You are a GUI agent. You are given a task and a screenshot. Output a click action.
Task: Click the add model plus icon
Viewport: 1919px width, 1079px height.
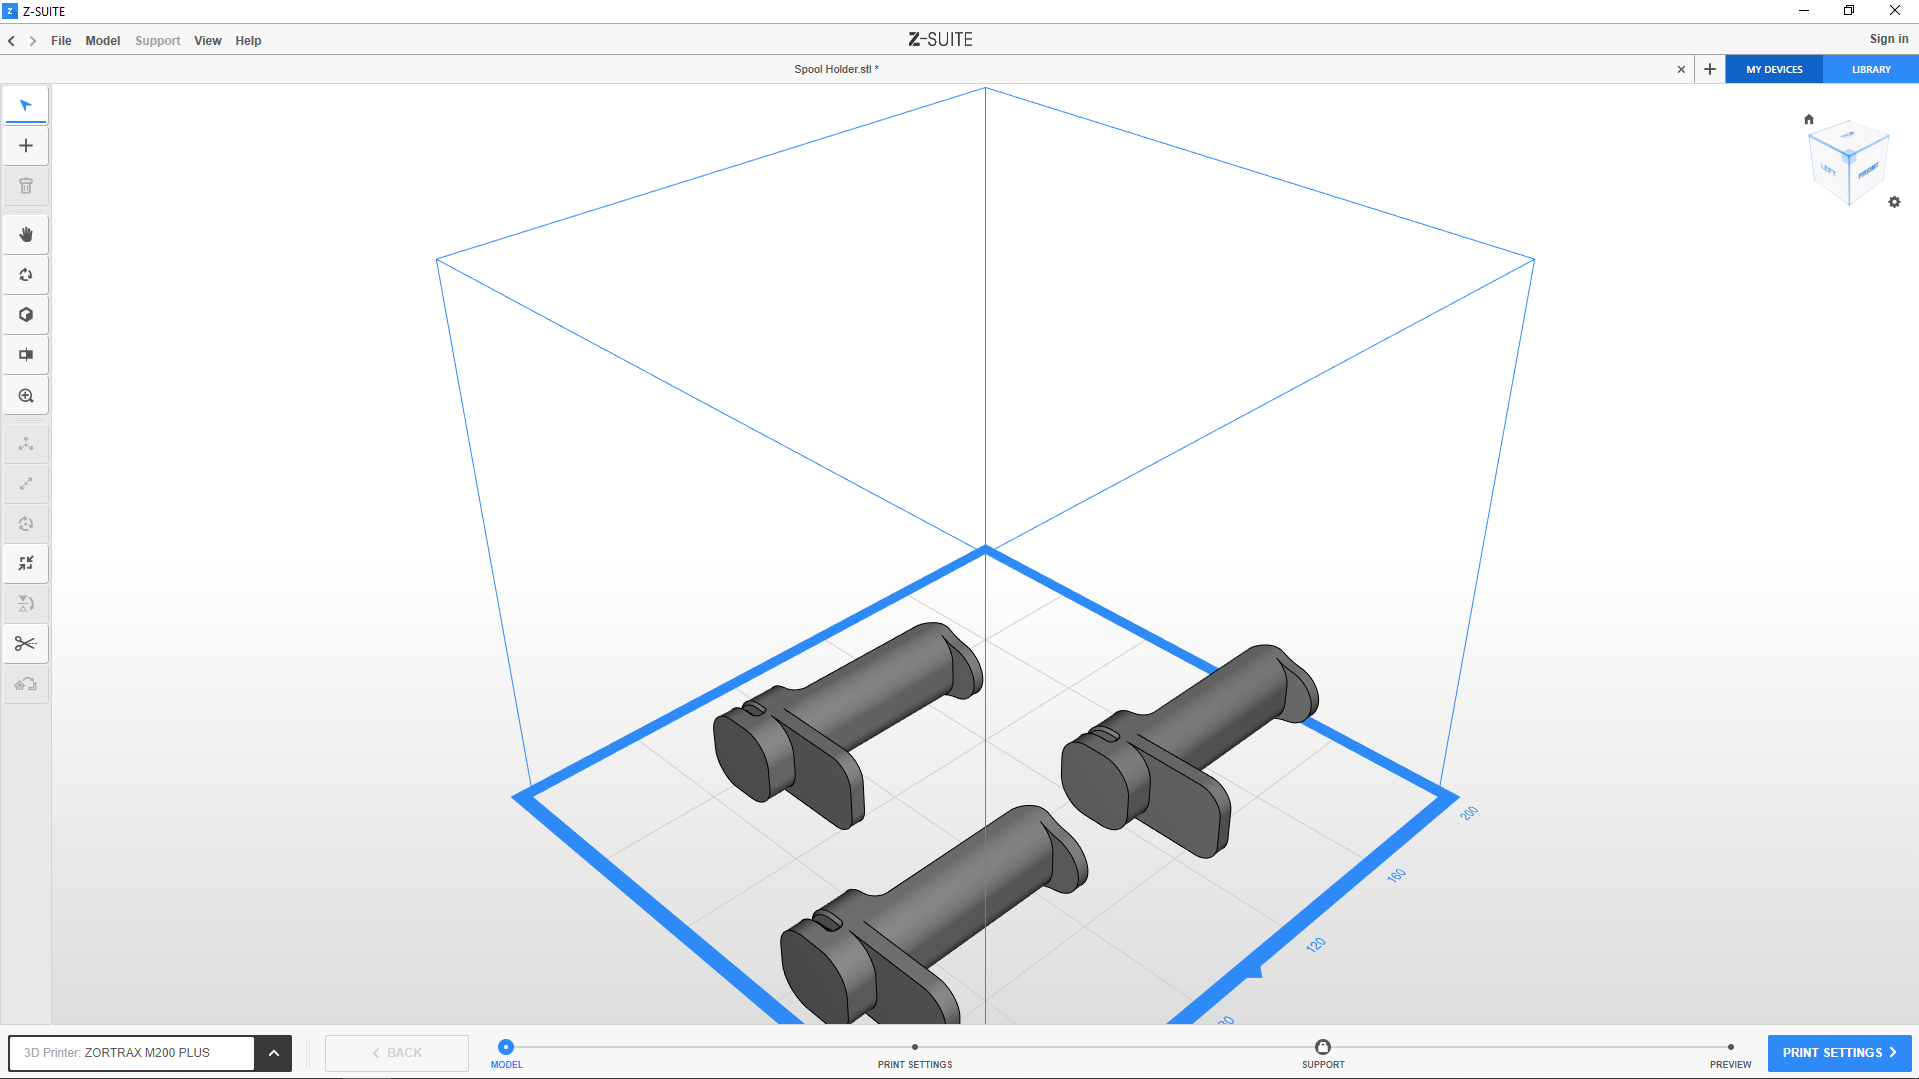(x=26, y=146)
